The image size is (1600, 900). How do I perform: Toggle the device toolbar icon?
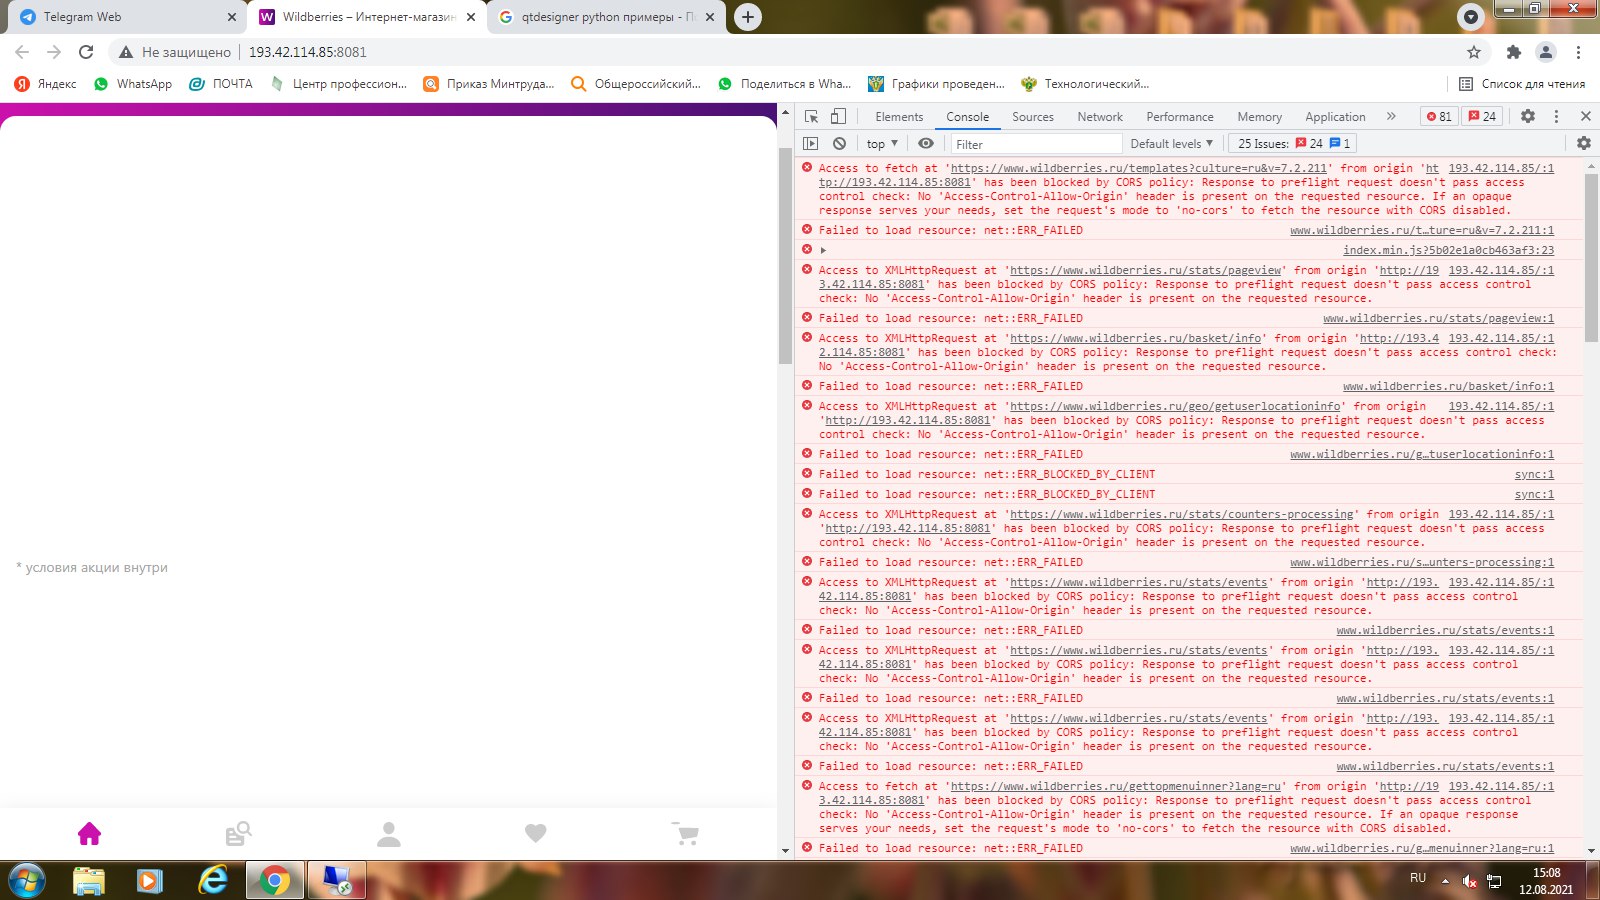click(x=839, y=116)
